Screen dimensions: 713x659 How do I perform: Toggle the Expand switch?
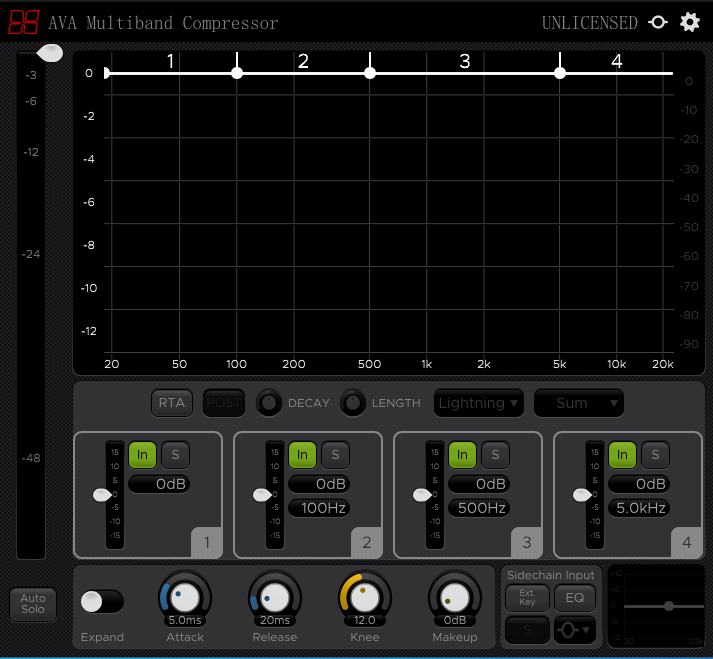point(102,602)
